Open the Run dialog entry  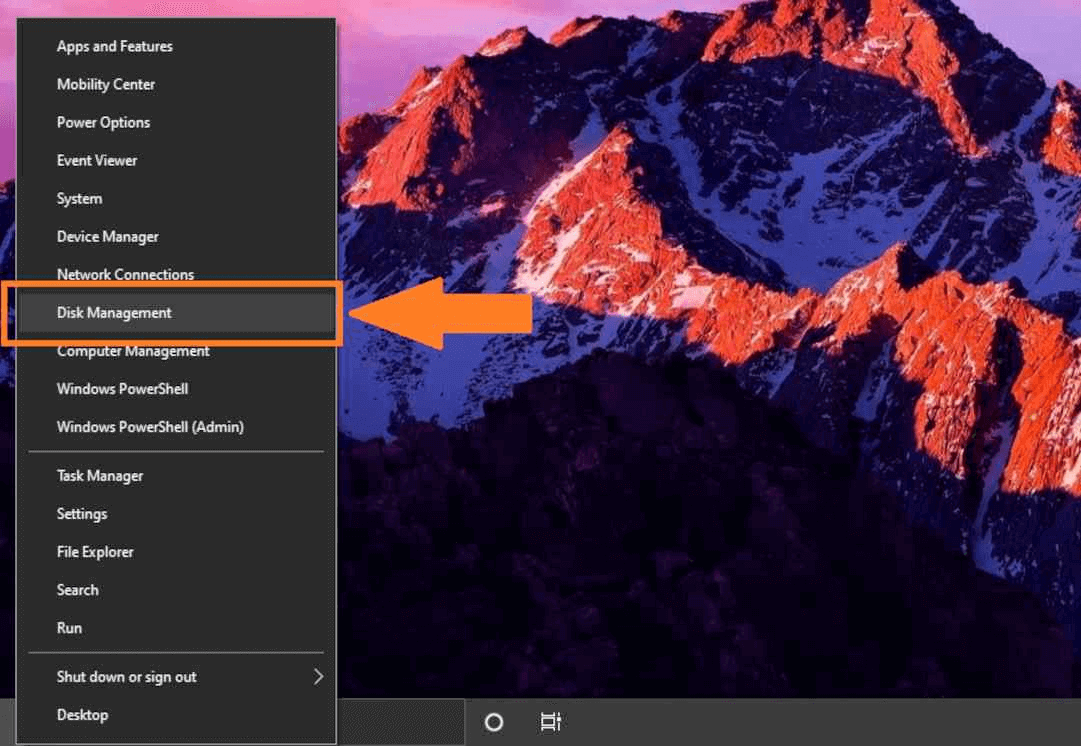[x=69, y=627]
